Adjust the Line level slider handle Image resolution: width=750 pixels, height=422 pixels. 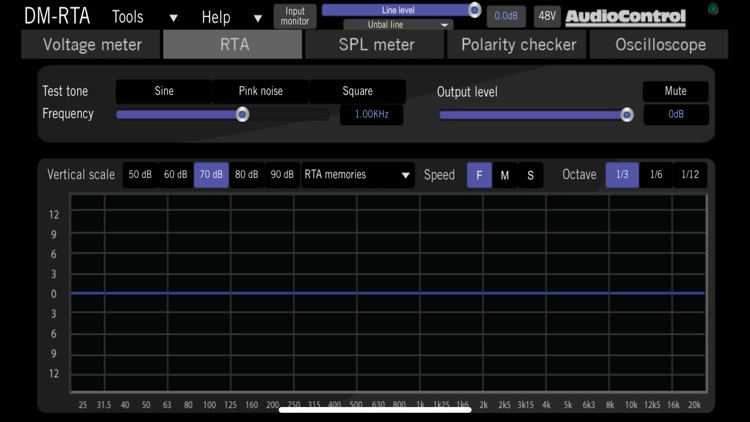pyautogui.click(x=474, y=10)
